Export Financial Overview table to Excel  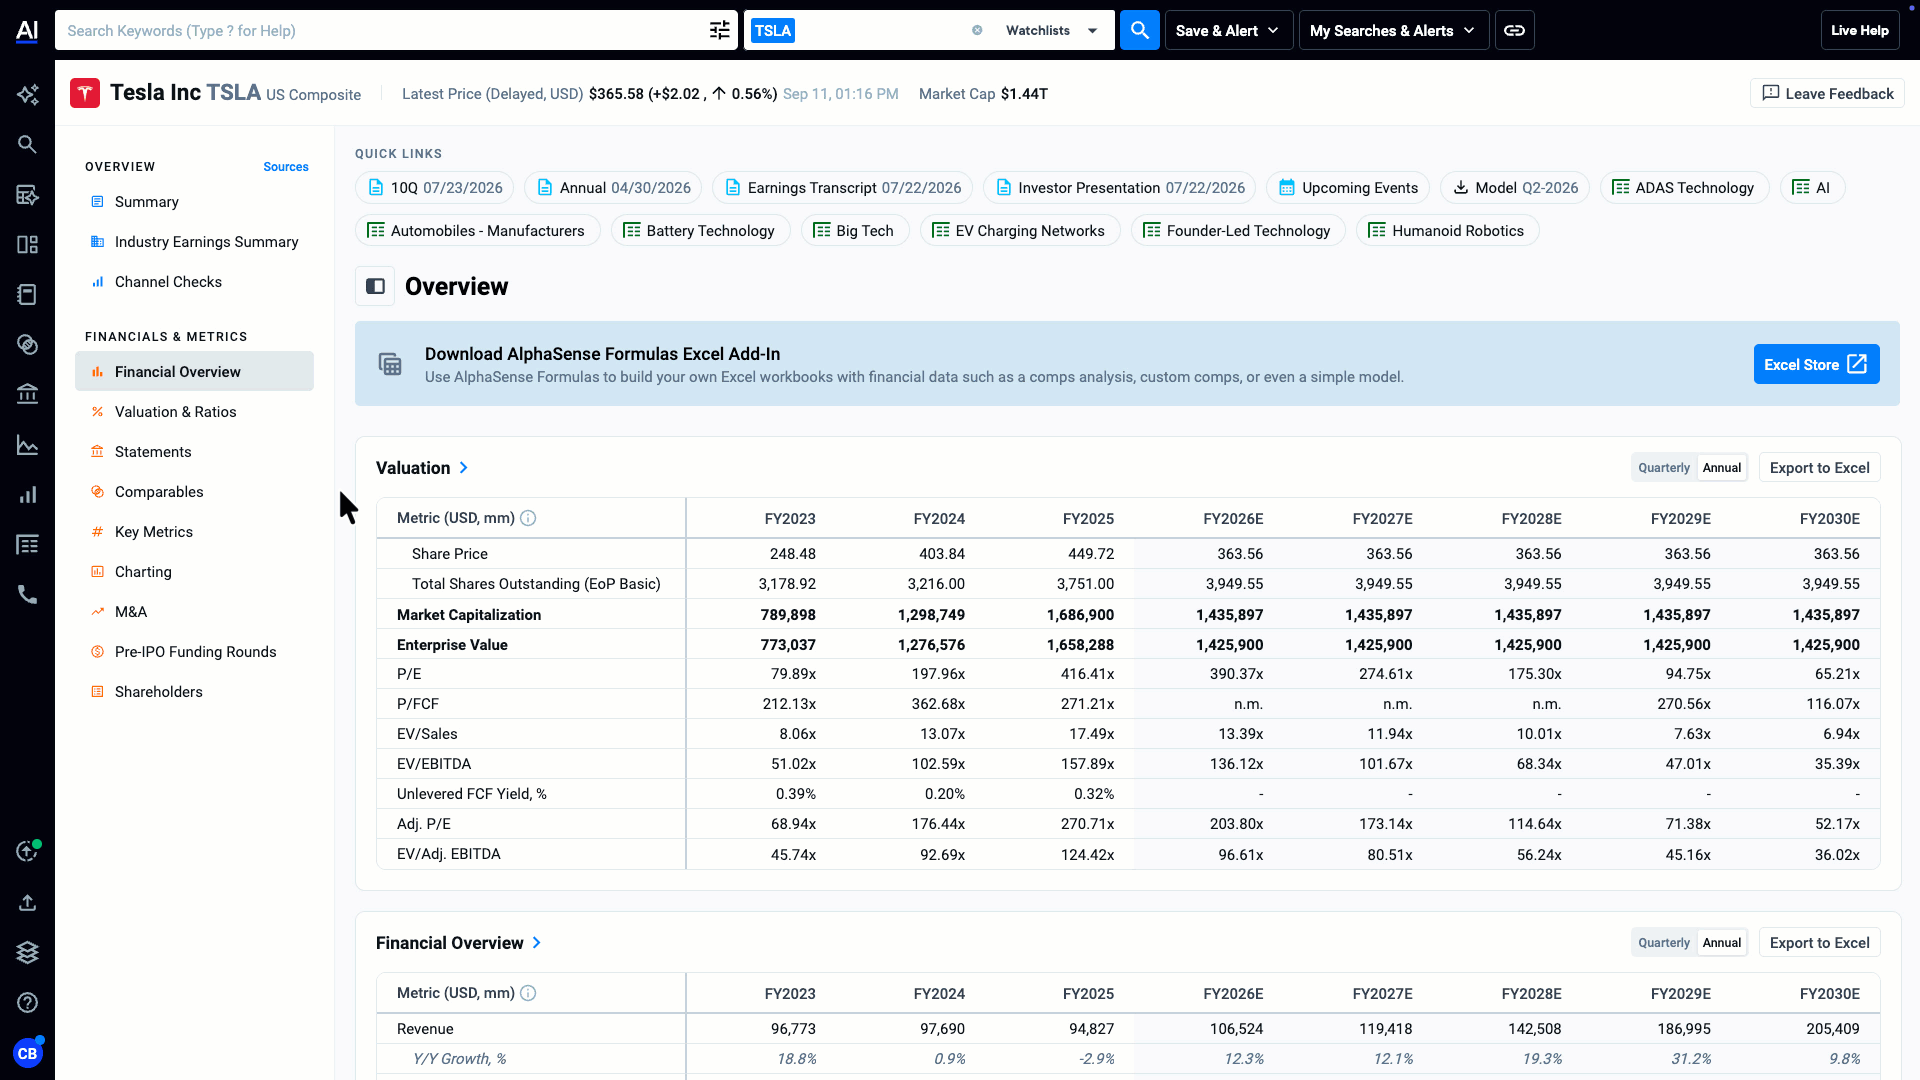pyautogui.click(x=1819, y=943)
